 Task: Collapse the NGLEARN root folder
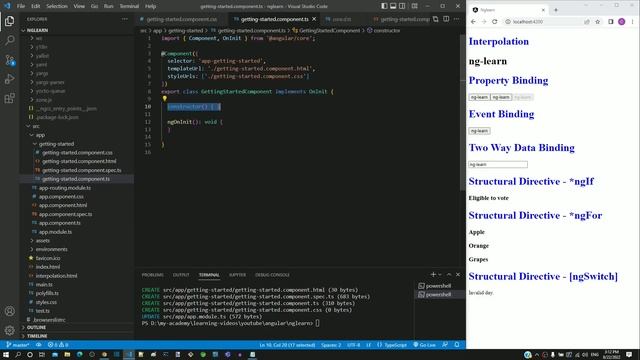pyautogui.click(x=37, y=30)
